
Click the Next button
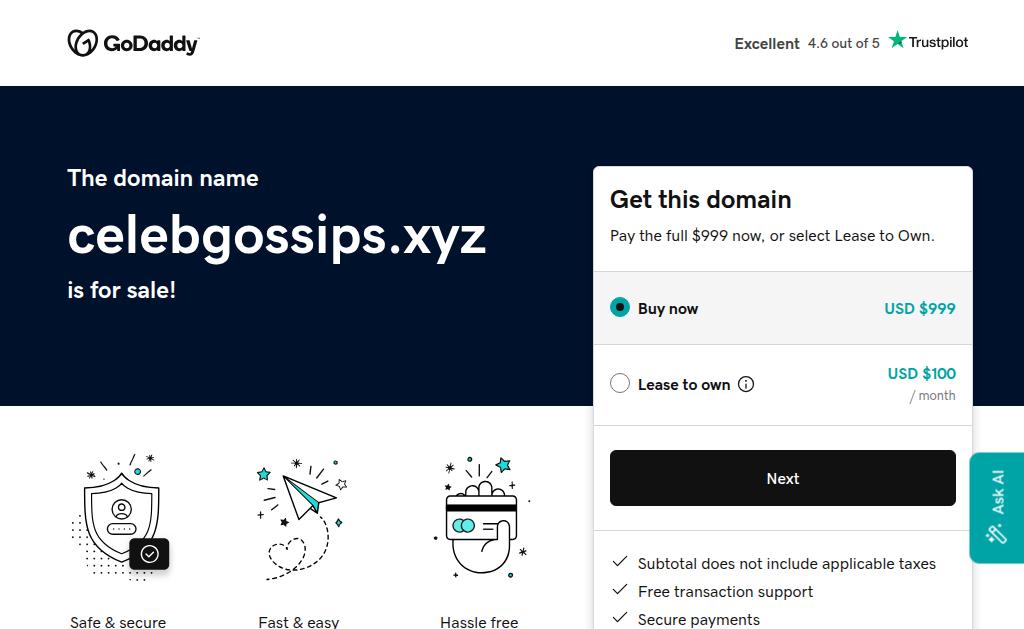(782, 478)
